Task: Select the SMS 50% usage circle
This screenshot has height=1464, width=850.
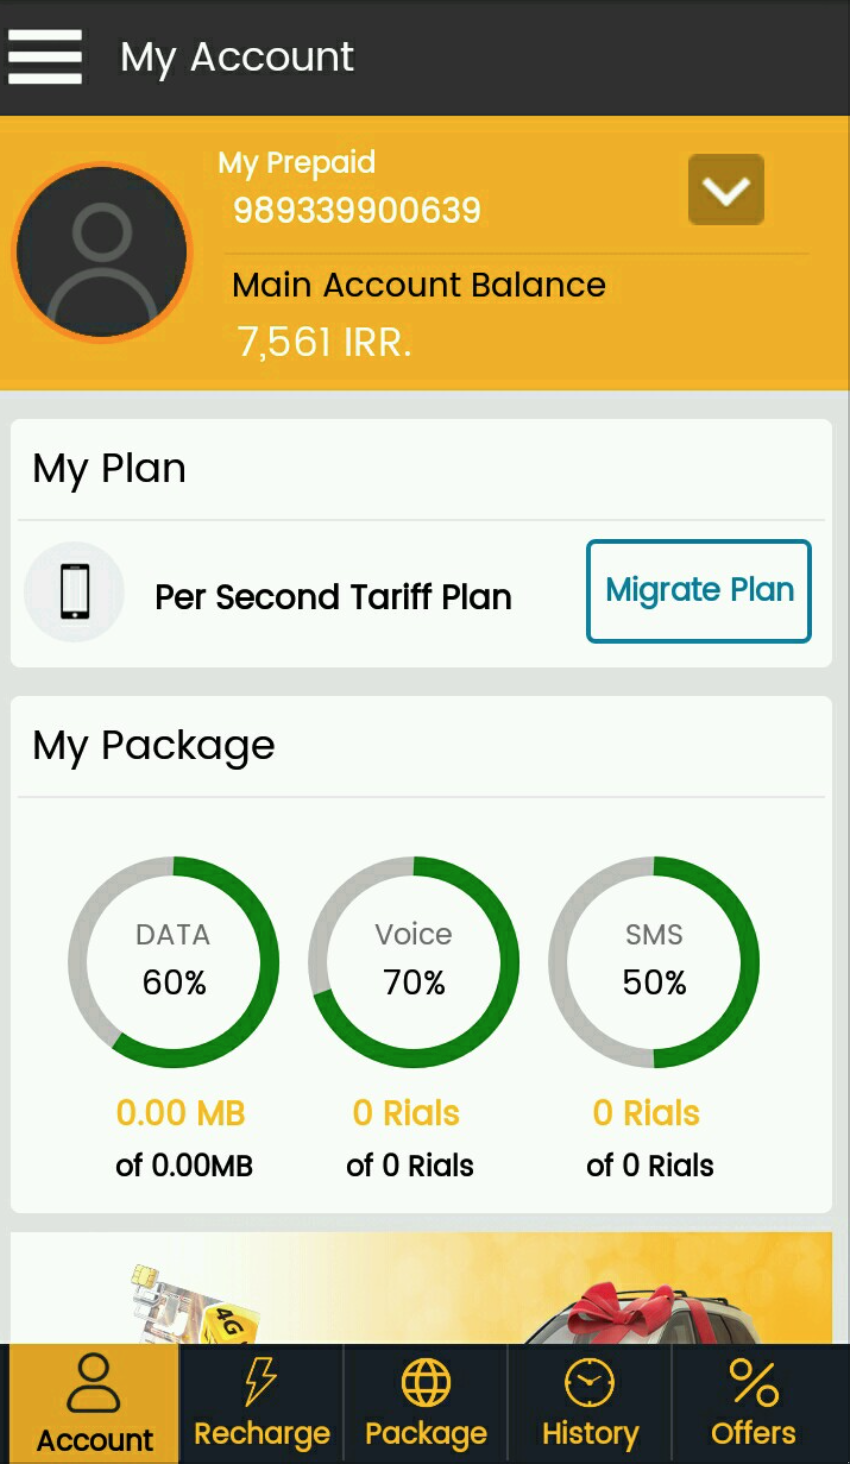Action: [x=654, y=962]
